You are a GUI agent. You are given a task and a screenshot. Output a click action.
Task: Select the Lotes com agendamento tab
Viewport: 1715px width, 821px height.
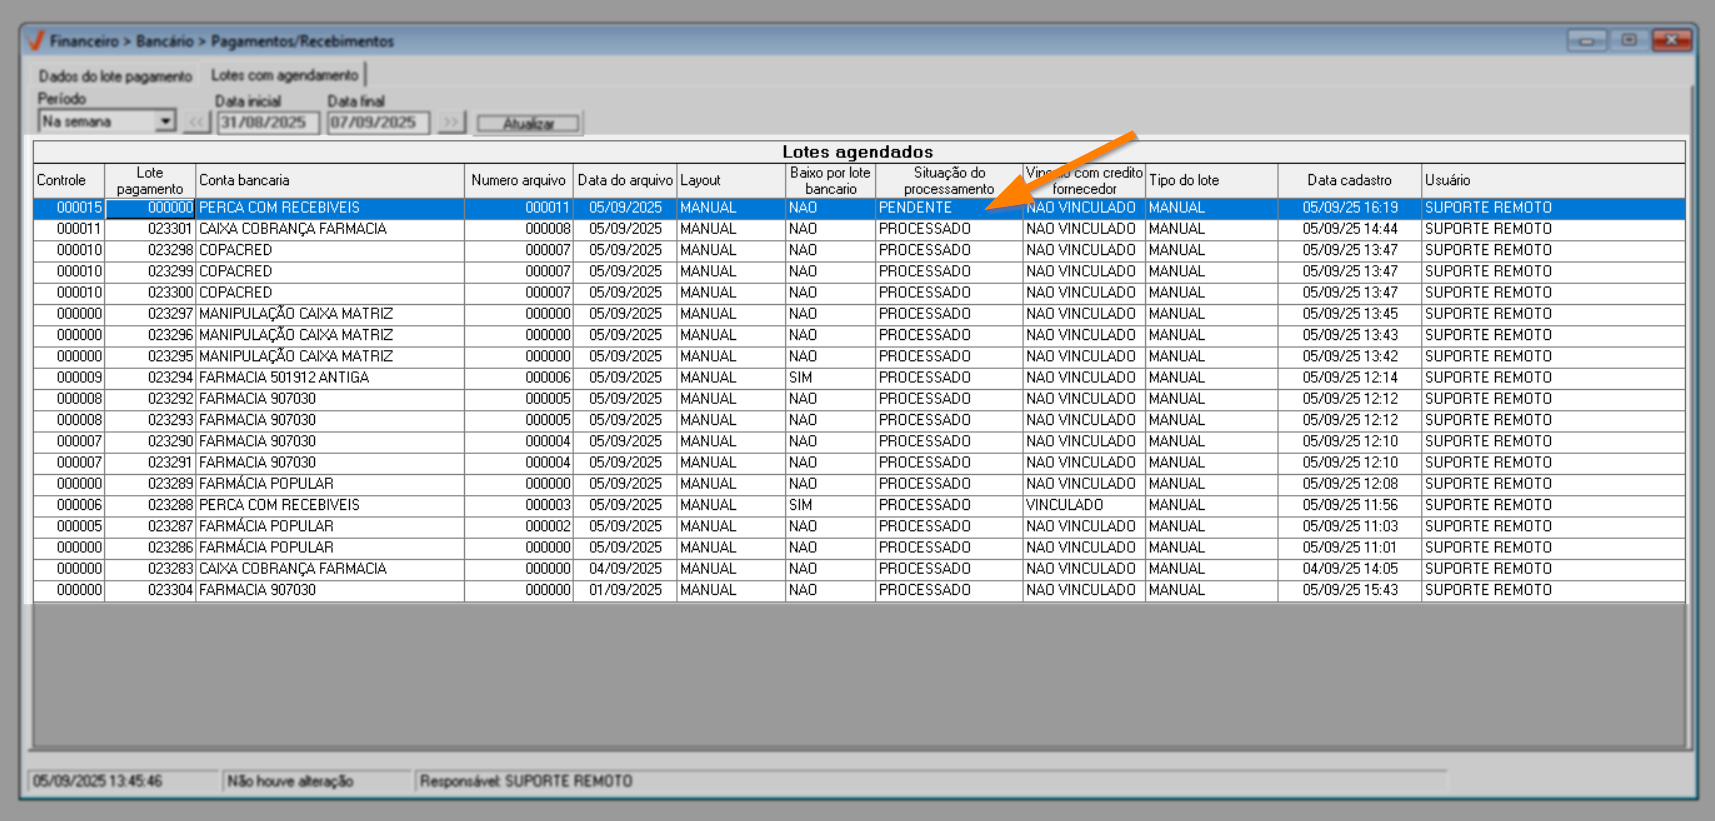(x=284, y=75)
